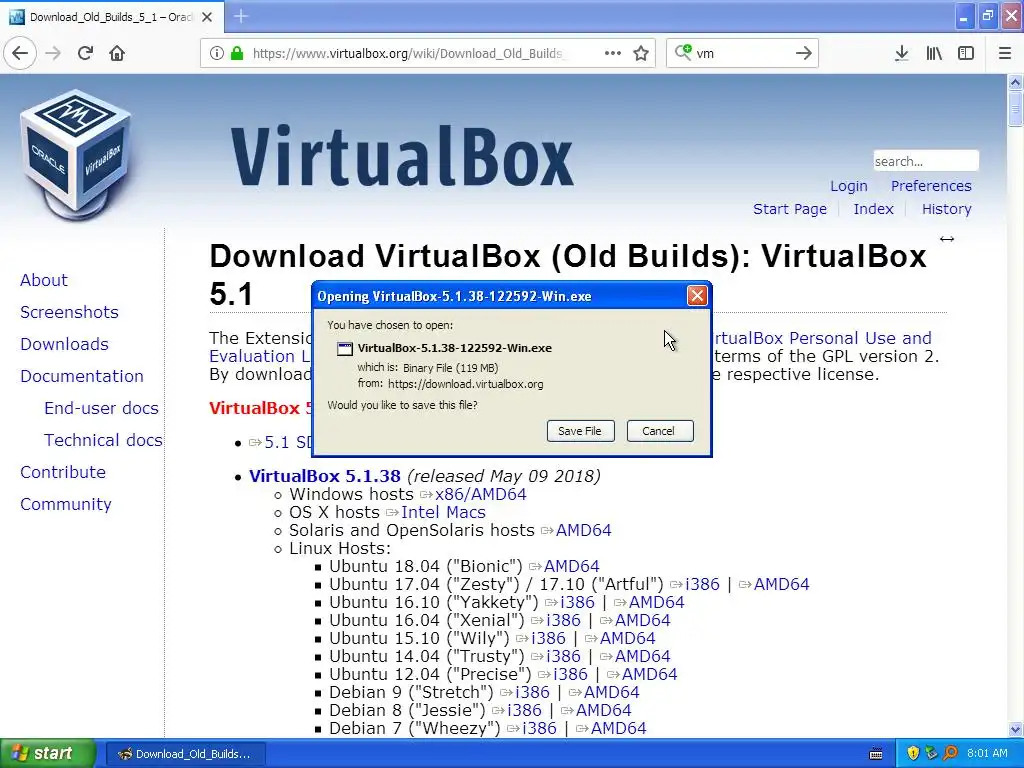Open Screenshots in the sidebar
Screen dimensions: 1024x768
(x=69, y=312)
